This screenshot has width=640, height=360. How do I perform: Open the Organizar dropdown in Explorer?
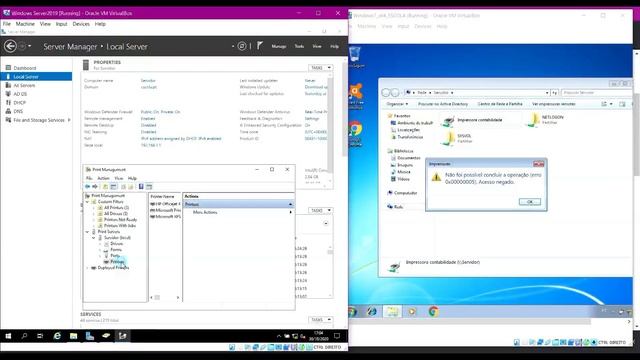coord(397,104)
